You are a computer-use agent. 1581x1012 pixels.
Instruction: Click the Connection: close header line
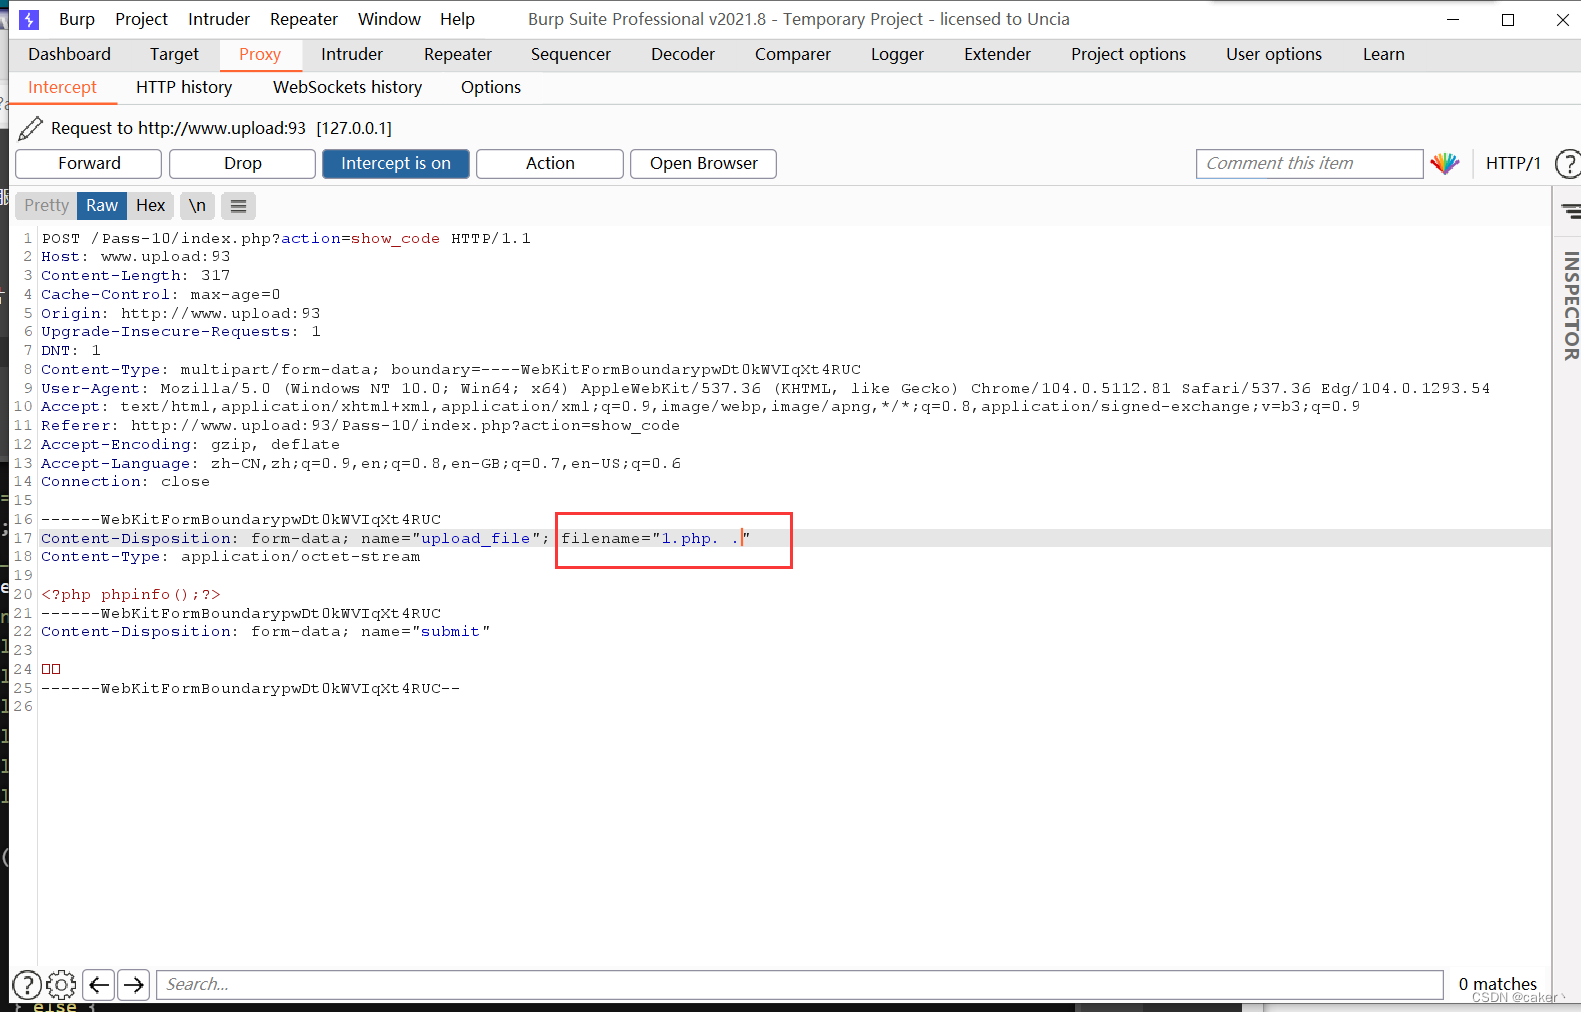click(125, 482)
